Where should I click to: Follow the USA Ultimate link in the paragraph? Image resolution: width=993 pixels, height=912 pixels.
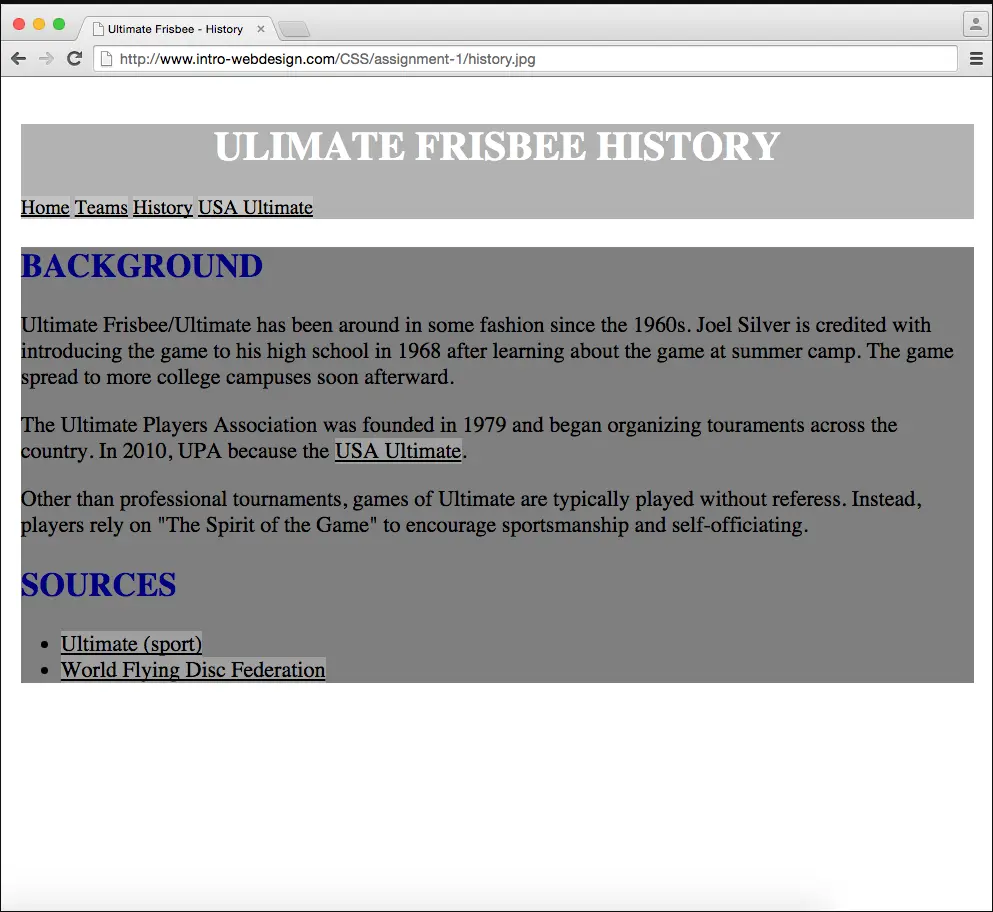pos(398,451)
